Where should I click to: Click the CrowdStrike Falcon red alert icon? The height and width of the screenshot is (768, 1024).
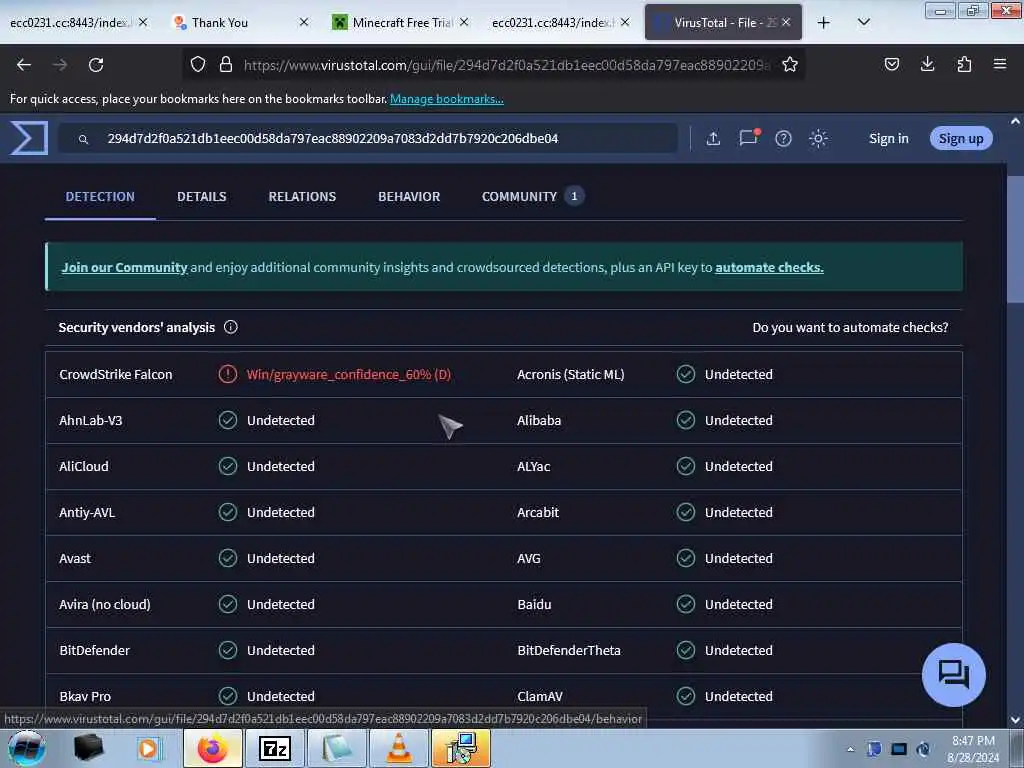[227, 374]
